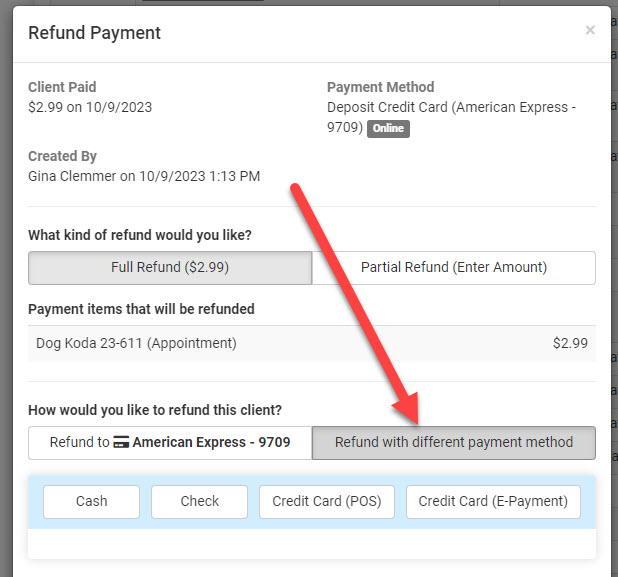Choose Credit Card (POS) refund method

327,502
